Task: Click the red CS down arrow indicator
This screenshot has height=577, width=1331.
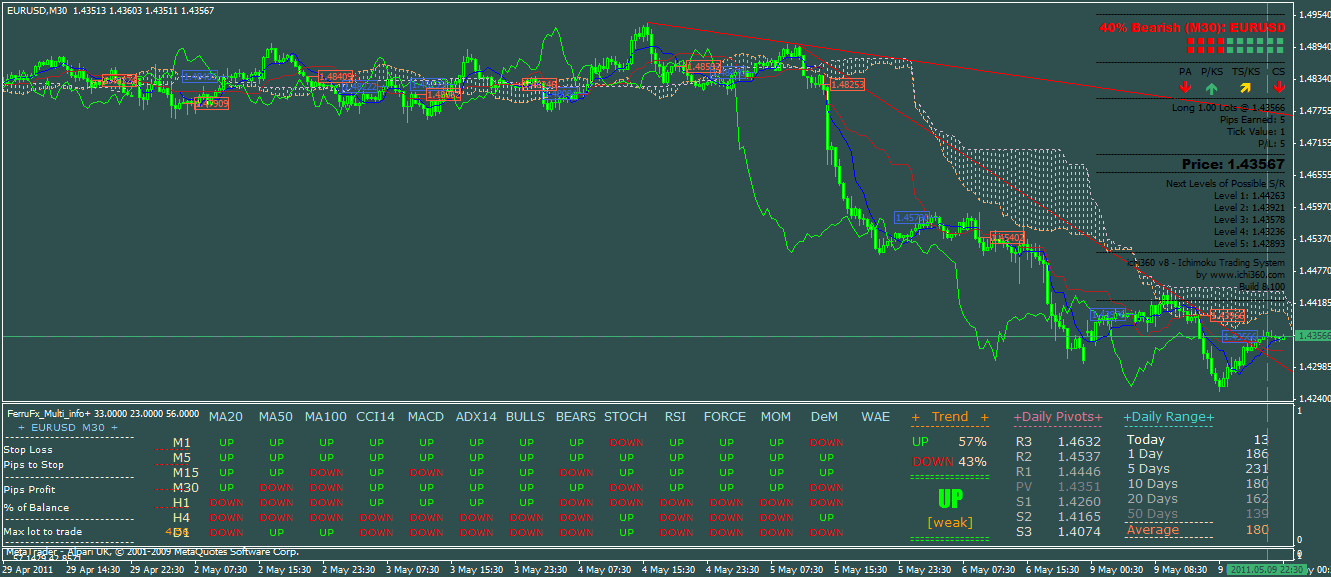Action: [1278, 88]
